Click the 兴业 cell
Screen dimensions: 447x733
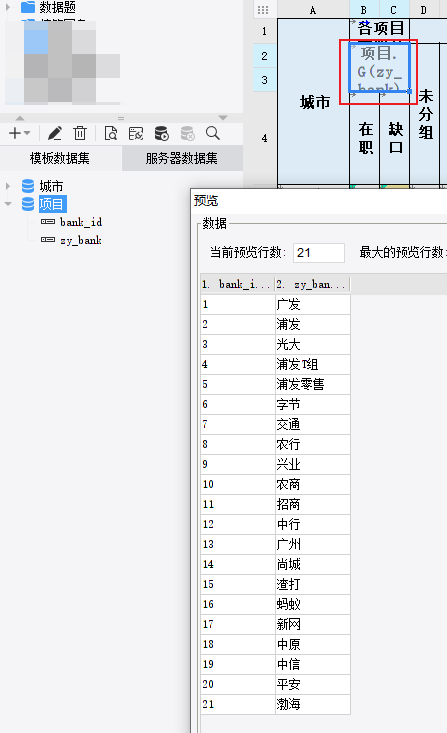pyautogui.click(x=313, y=464)
